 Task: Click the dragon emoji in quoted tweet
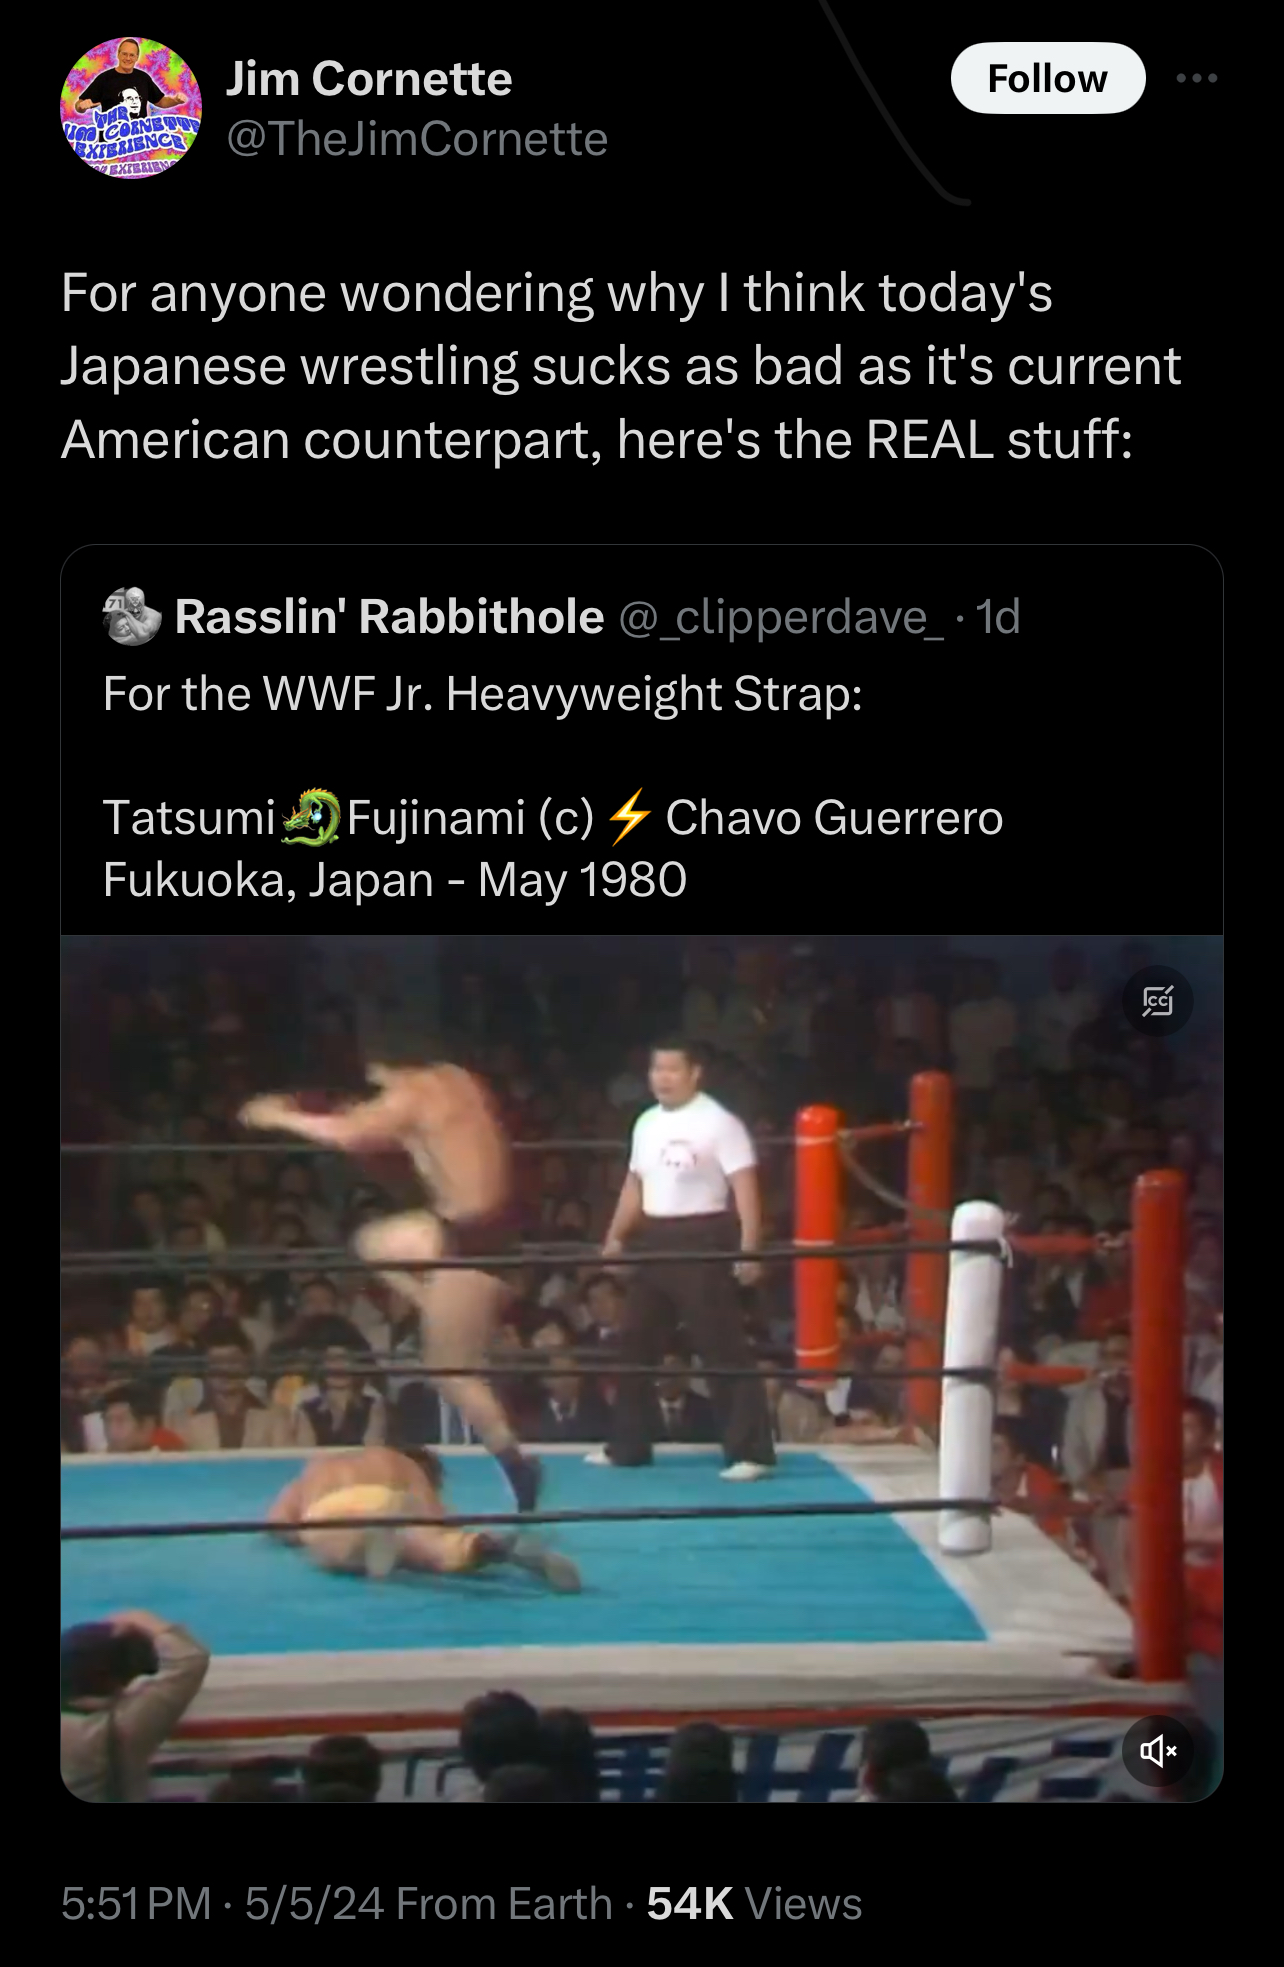(x=311, y=817)
